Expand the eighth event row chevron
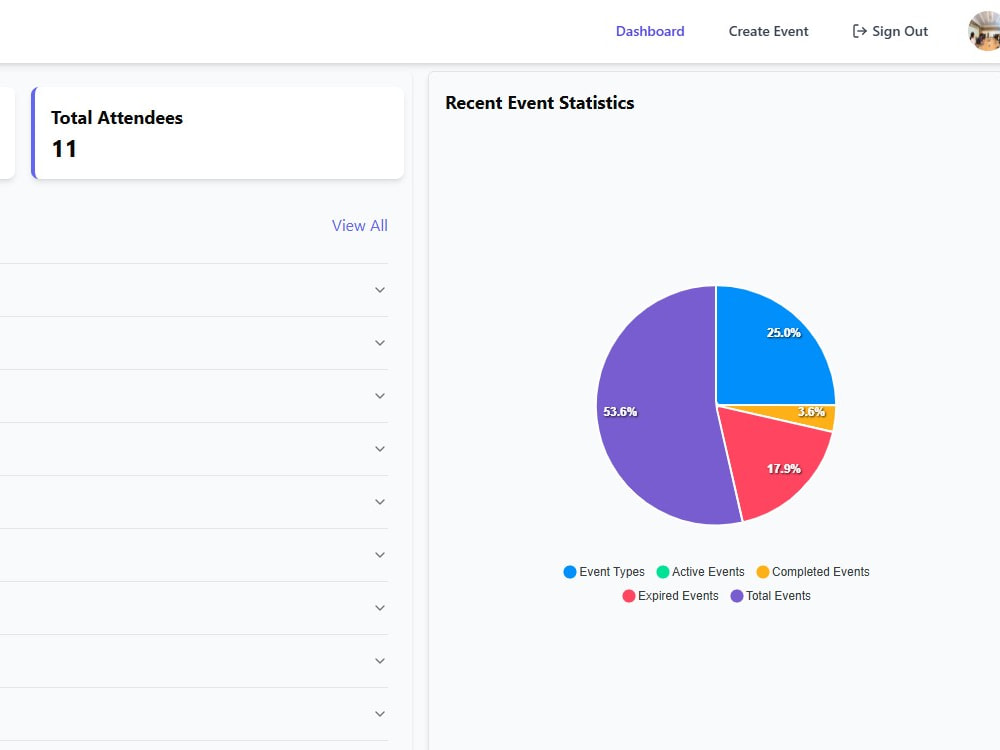This screenshot has height=750, width=1000. pyautogui.click(x=380, y=661)
